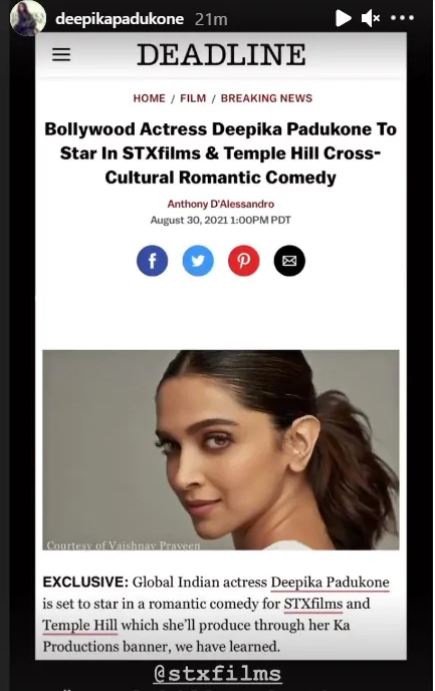The height and width of the screenshot is (691, 435).
Task: Go to FILM breadcrumb
Action: point(193,98)
